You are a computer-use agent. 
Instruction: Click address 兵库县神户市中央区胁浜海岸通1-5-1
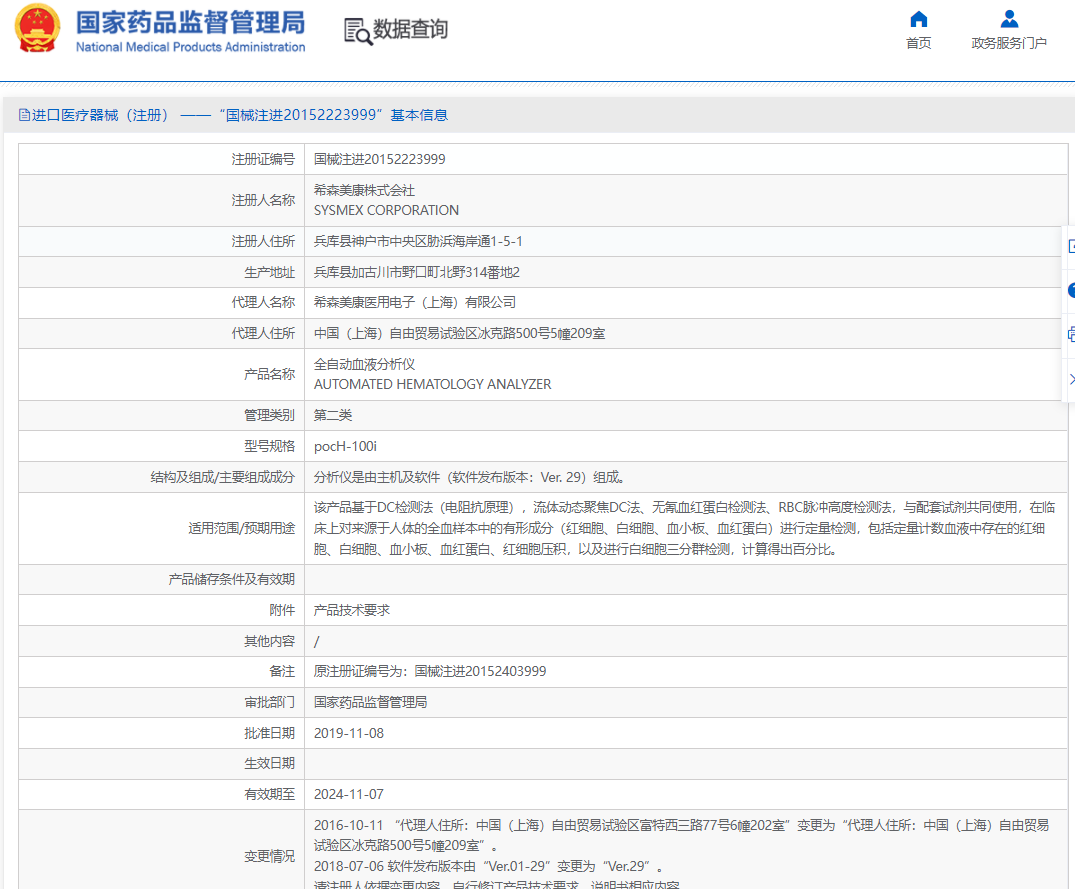click(x=418, y=241)
